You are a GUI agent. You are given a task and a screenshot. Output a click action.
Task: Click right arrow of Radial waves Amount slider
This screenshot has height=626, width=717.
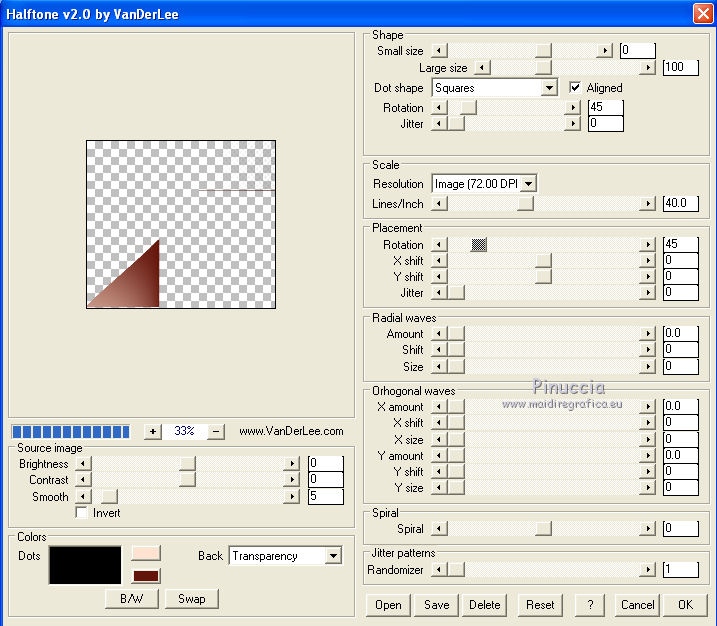tap(647, 333)
